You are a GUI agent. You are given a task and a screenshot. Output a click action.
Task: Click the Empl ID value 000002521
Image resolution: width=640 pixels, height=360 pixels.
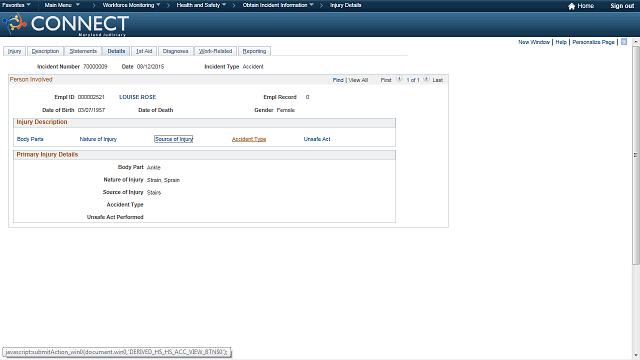pyautogui.click(x=91, y=97)
